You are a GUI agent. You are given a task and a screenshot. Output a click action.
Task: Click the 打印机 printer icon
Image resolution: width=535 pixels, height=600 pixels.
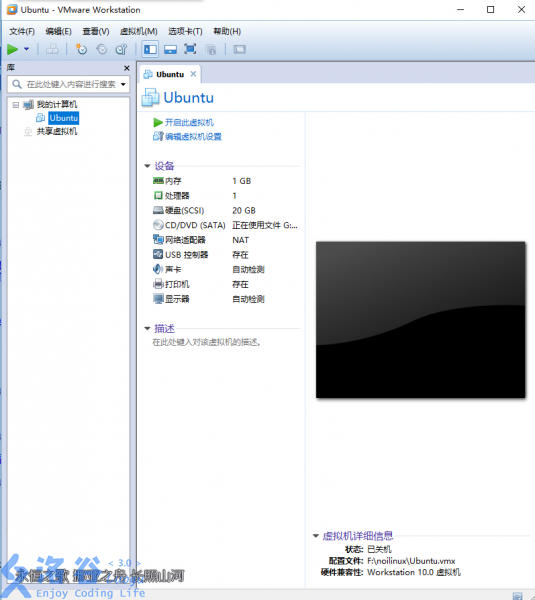[x=158, y=284]
